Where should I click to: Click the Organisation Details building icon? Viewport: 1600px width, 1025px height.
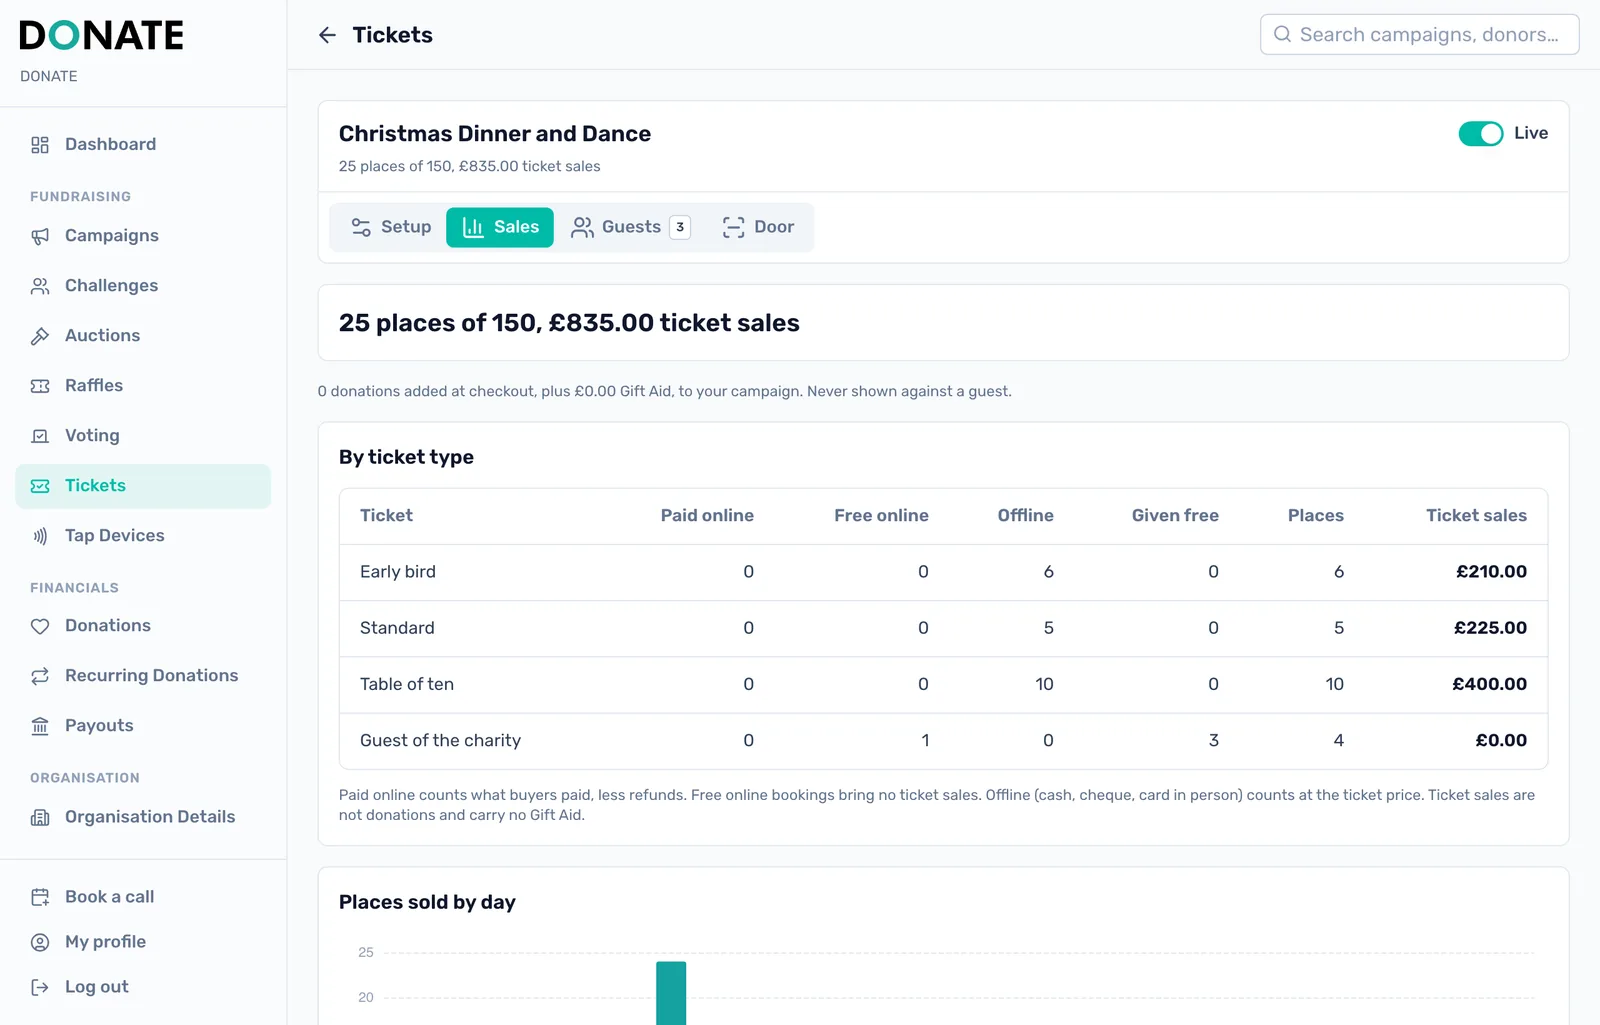point(40,817)
